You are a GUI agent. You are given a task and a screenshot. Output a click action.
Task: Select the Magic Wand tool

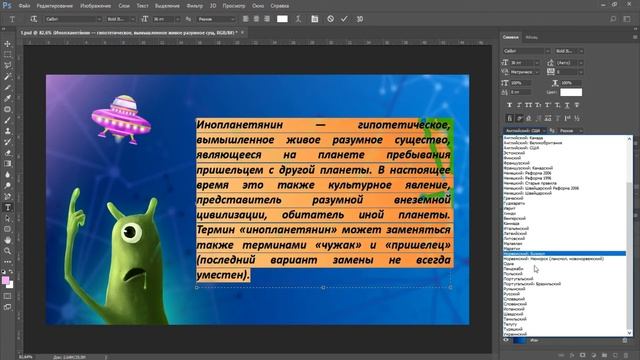pos(7,76)
